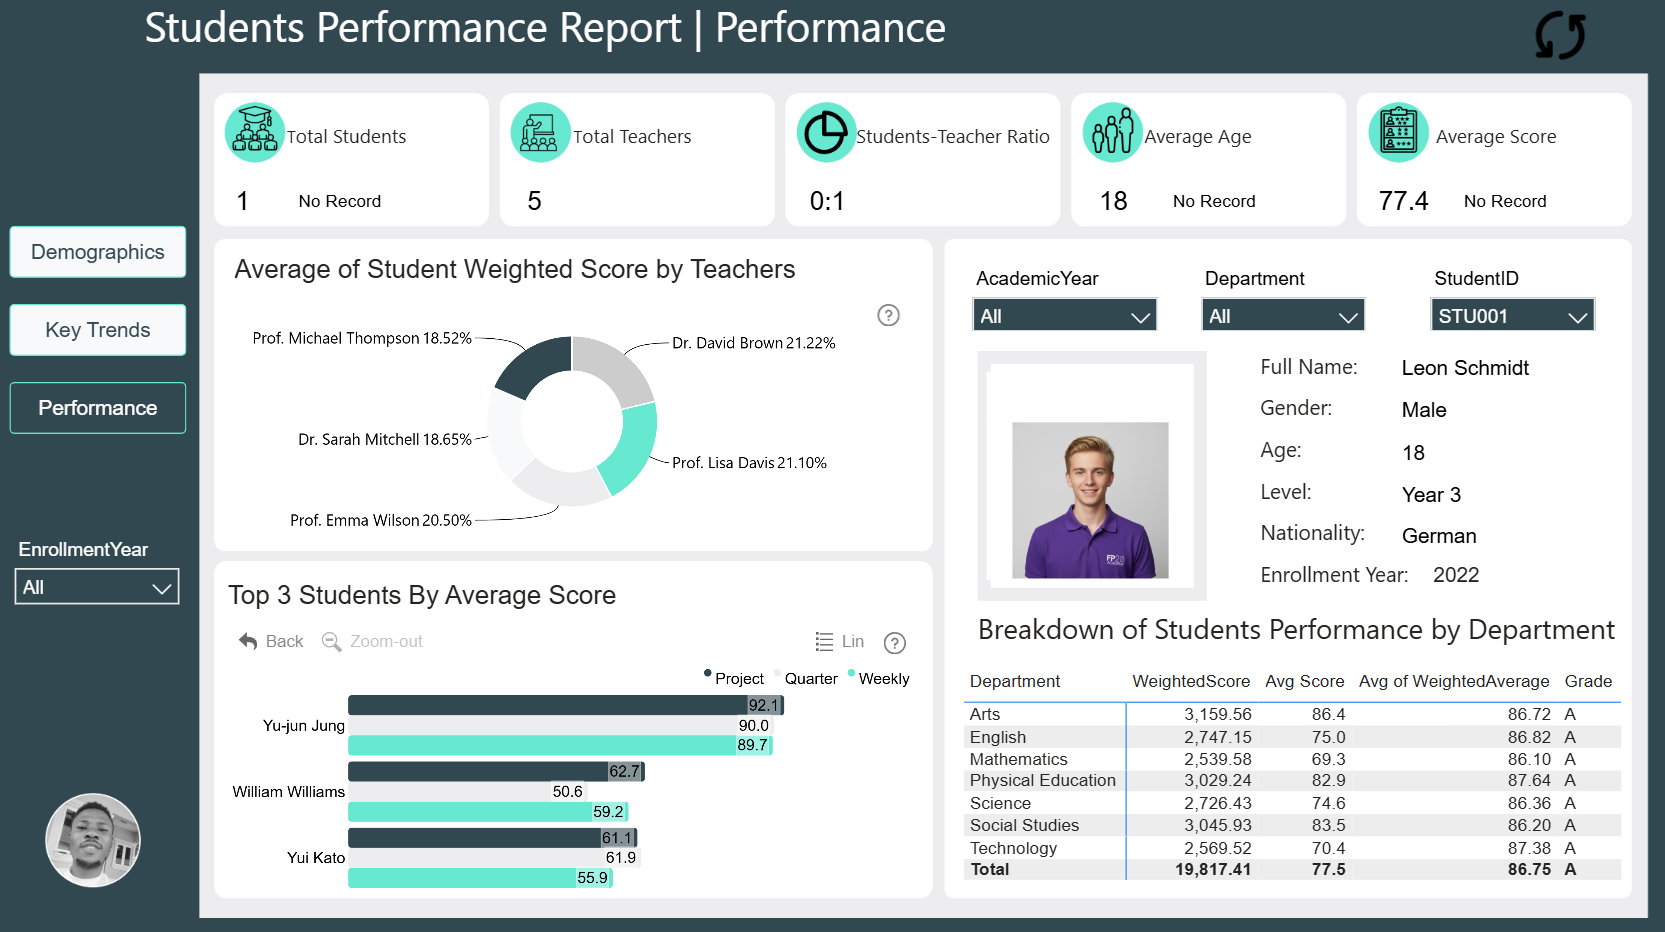Open help icon beside Lin button
The image size is (1665, 932).
[895, 643]
